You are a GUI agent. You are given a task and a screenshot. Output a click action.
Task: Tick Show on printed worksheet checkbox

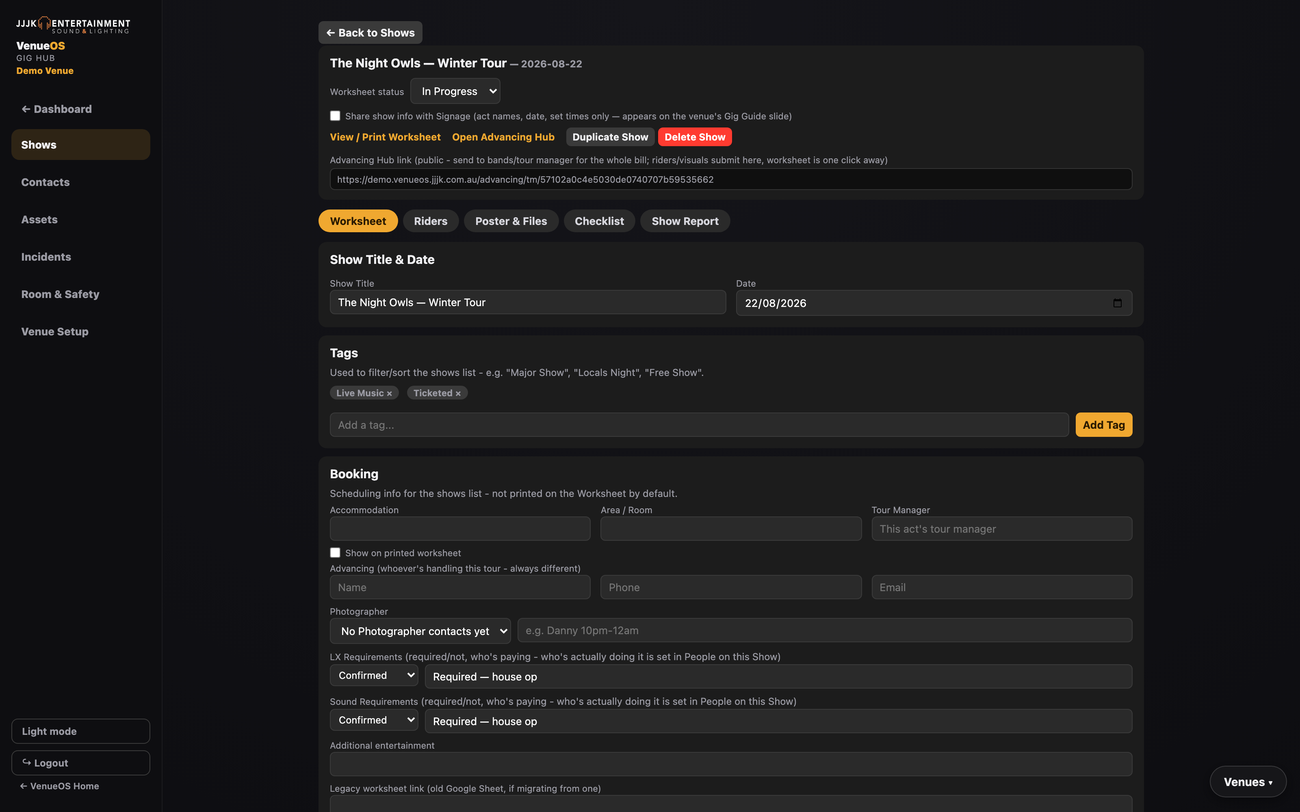[x=335, y=552]
